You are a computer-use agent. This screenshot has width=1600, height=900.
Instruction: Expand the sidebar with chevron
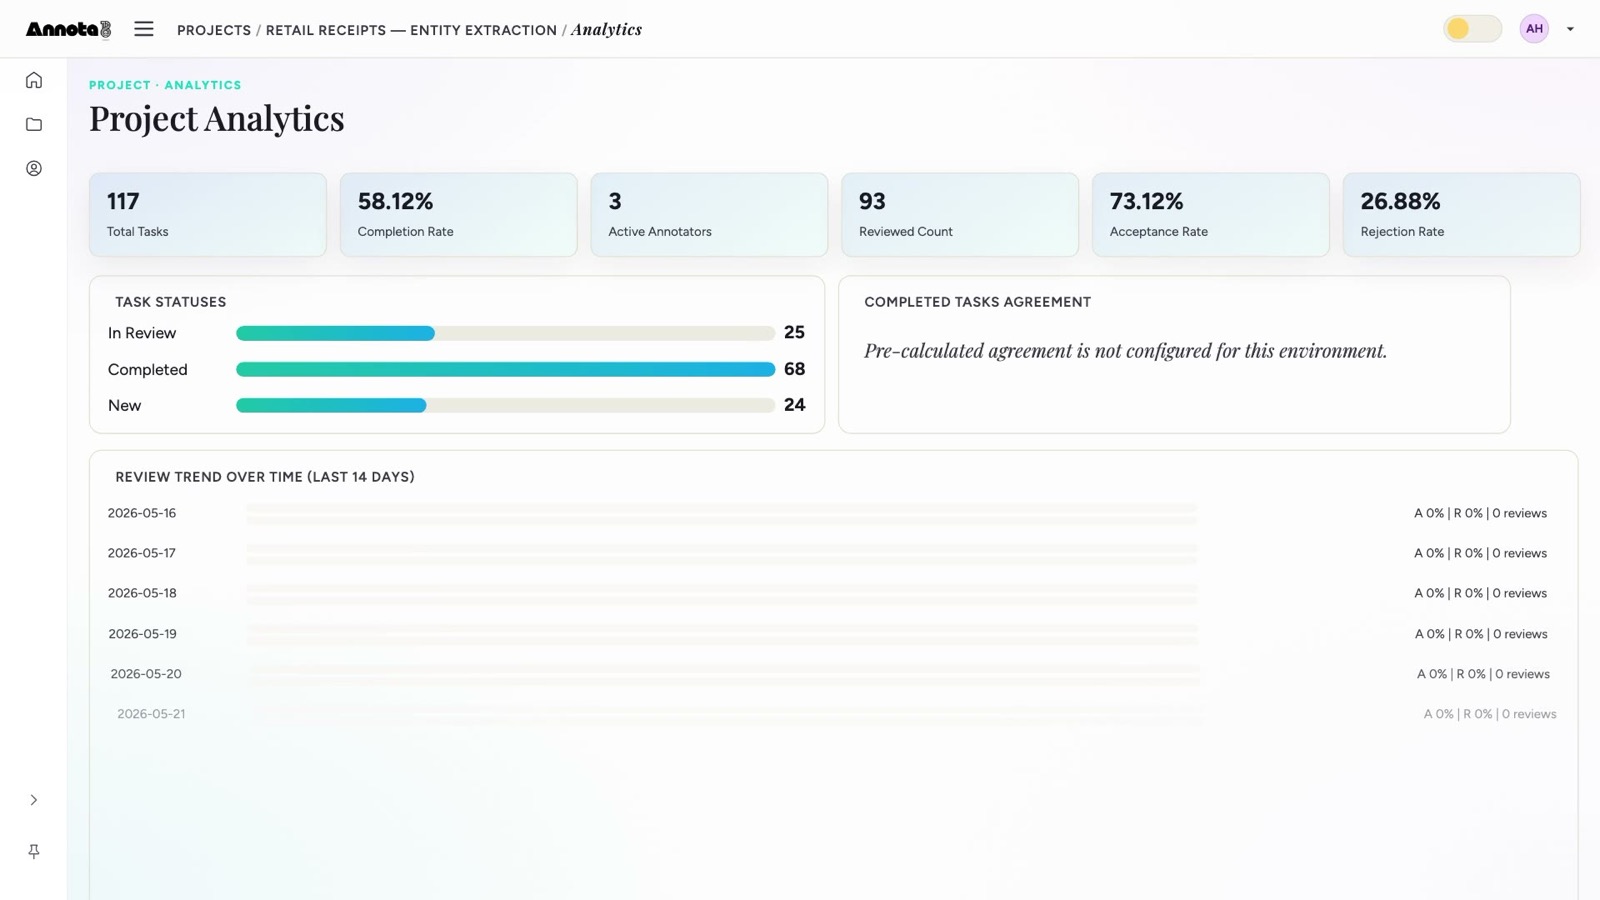34,800
